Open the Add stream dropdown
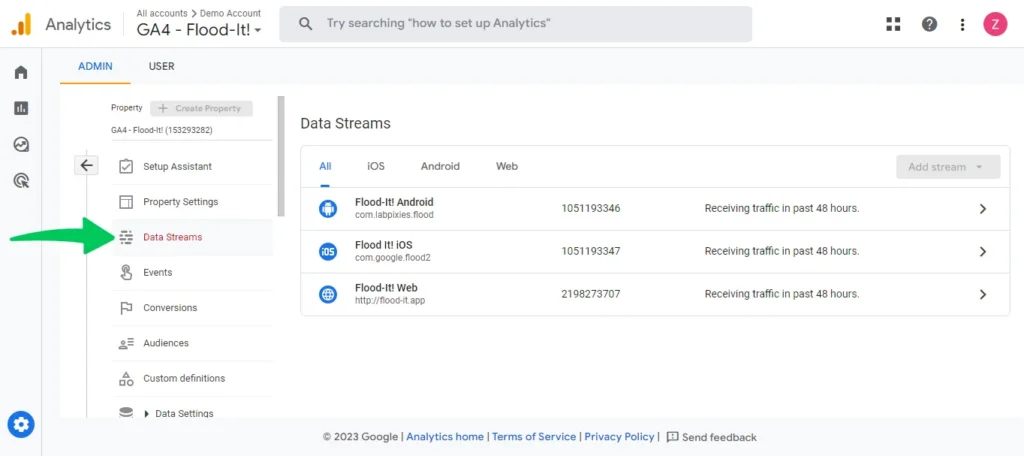 [x=948, y=167]
